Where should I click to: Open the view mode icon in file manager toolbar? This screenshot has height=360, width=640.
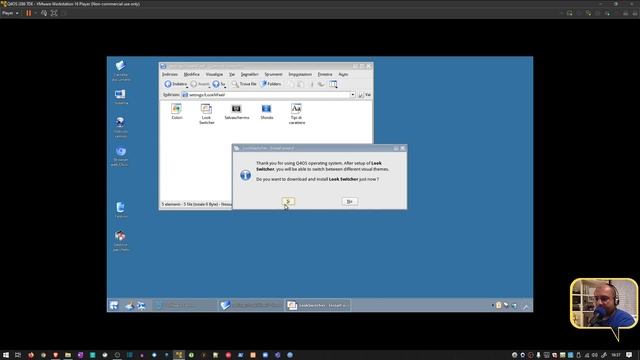pyautogui.click(x=333, y=84)
